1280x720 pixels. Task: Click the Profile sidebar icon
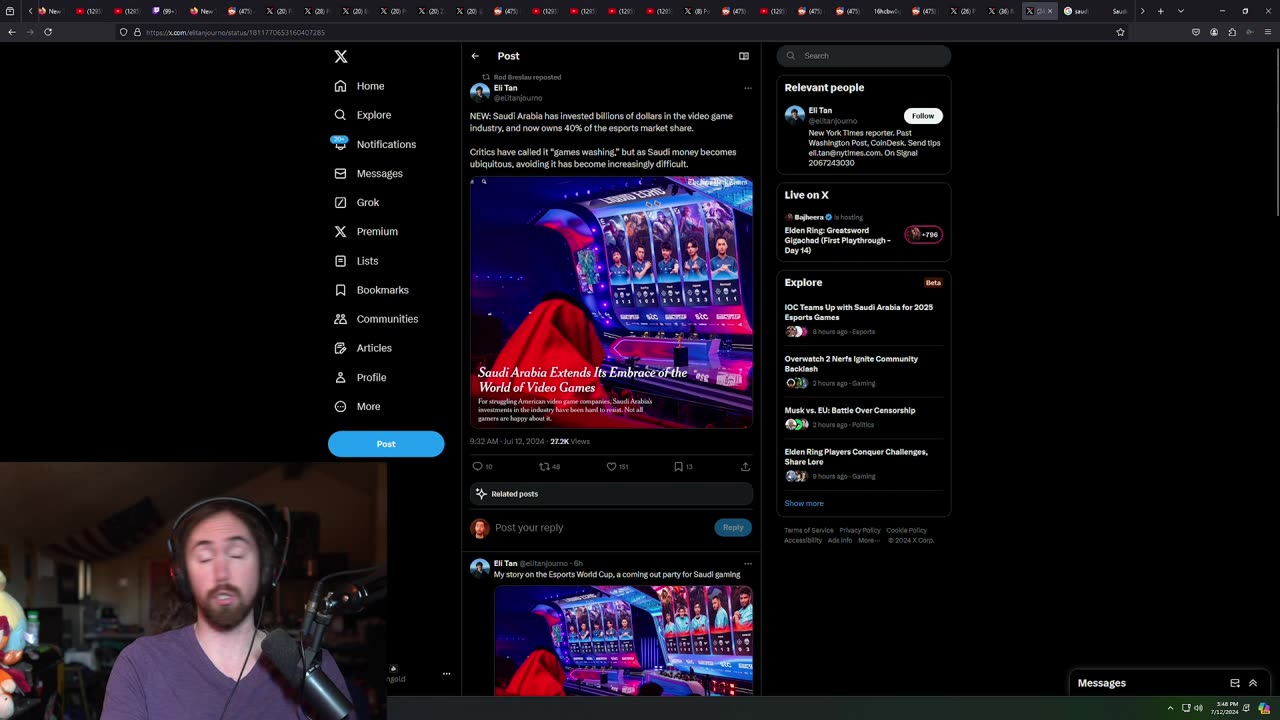[340, 377]
